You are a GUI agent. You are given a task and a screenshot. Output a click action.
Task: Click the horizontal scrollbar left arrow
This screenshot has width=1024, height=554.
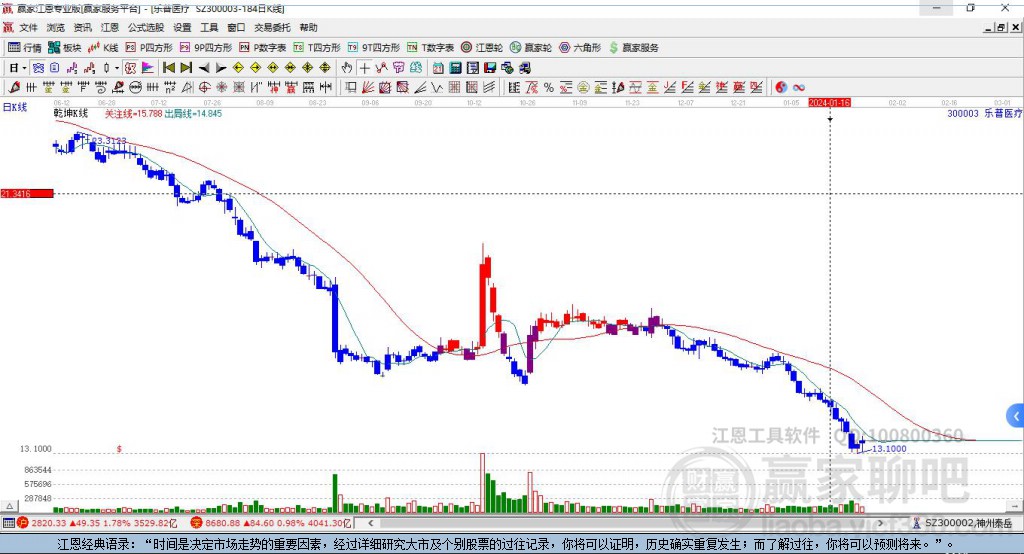pos(370,523)
